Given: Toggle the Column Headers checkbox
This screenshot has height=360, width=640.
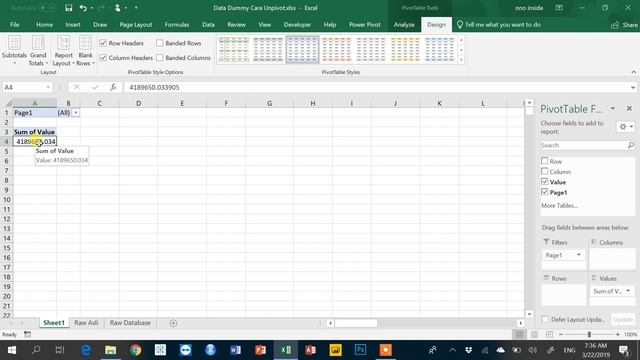Looking at the screenshot, I should [x=103, y=58].
